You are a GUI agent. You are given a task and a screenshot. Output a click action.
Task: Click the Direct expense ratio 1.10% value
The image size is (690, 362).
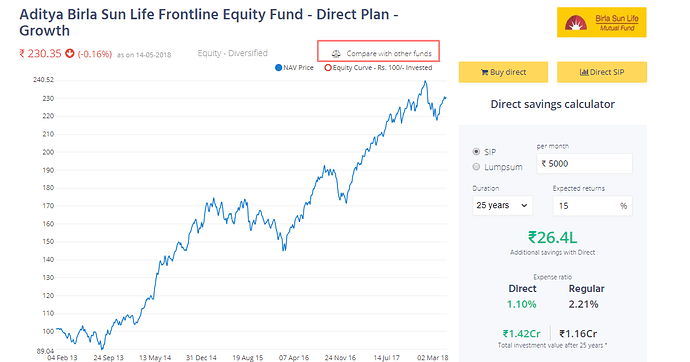coord(521,304)
